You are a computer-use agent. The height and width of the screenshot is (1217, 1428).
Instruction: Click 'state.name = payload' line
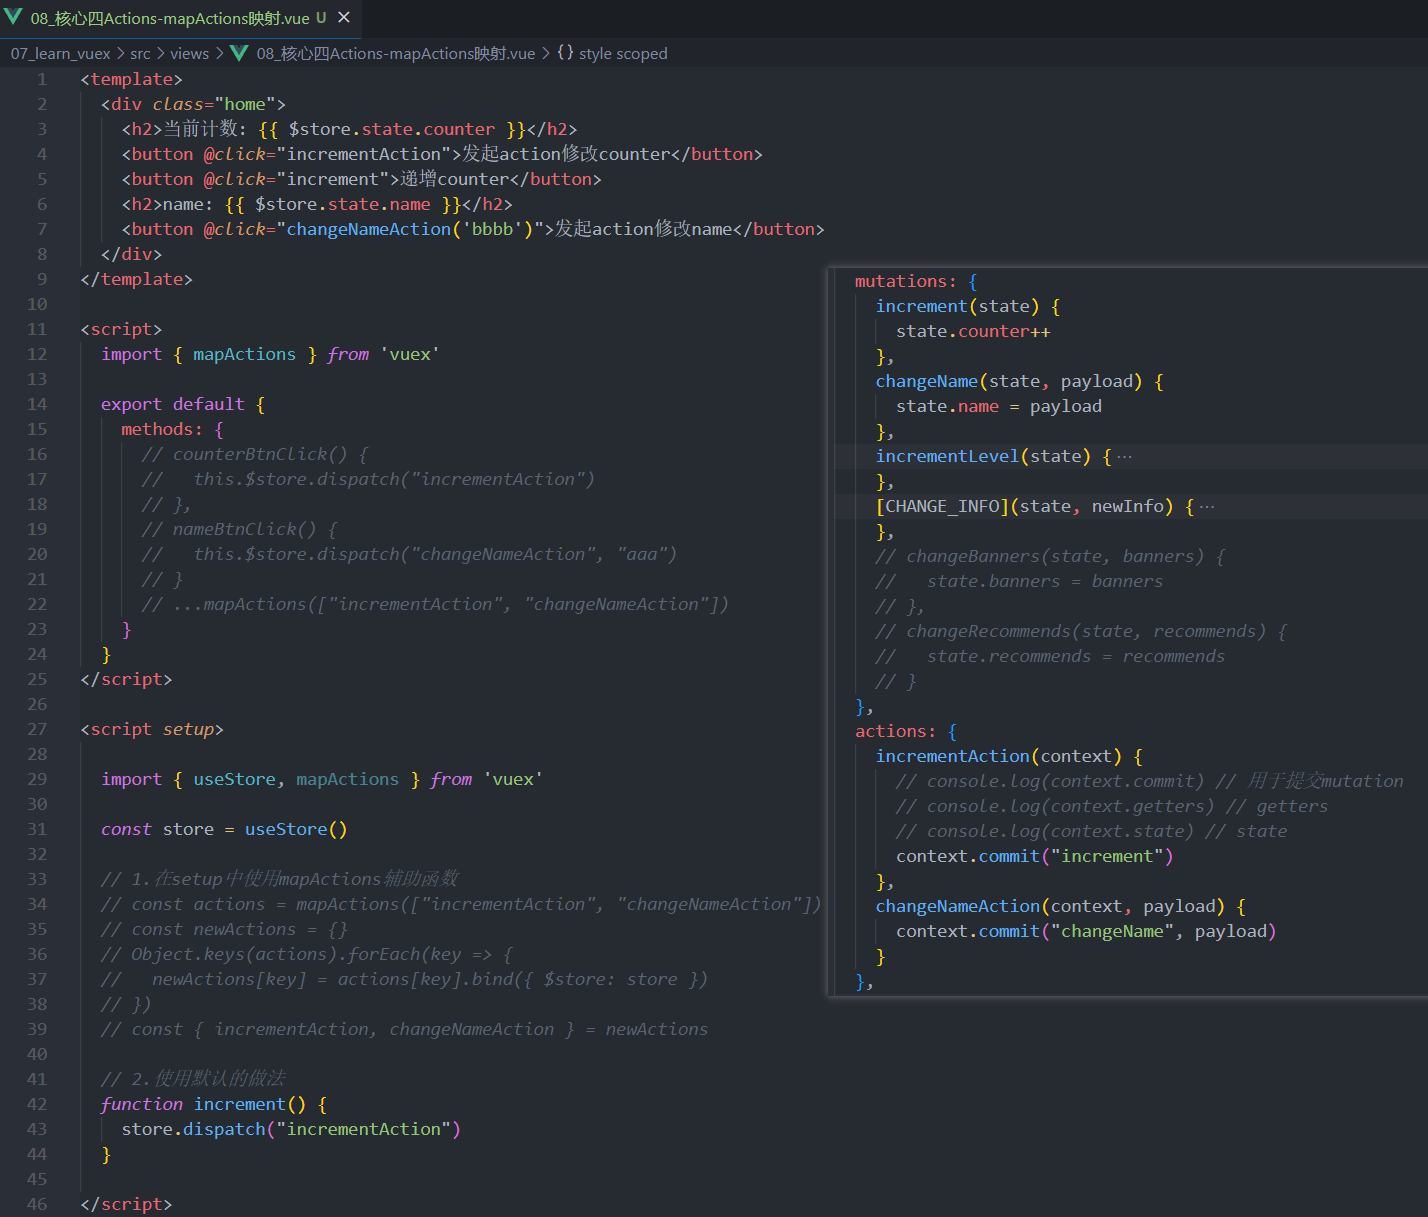pyautogui.click(x=999, y=406)
